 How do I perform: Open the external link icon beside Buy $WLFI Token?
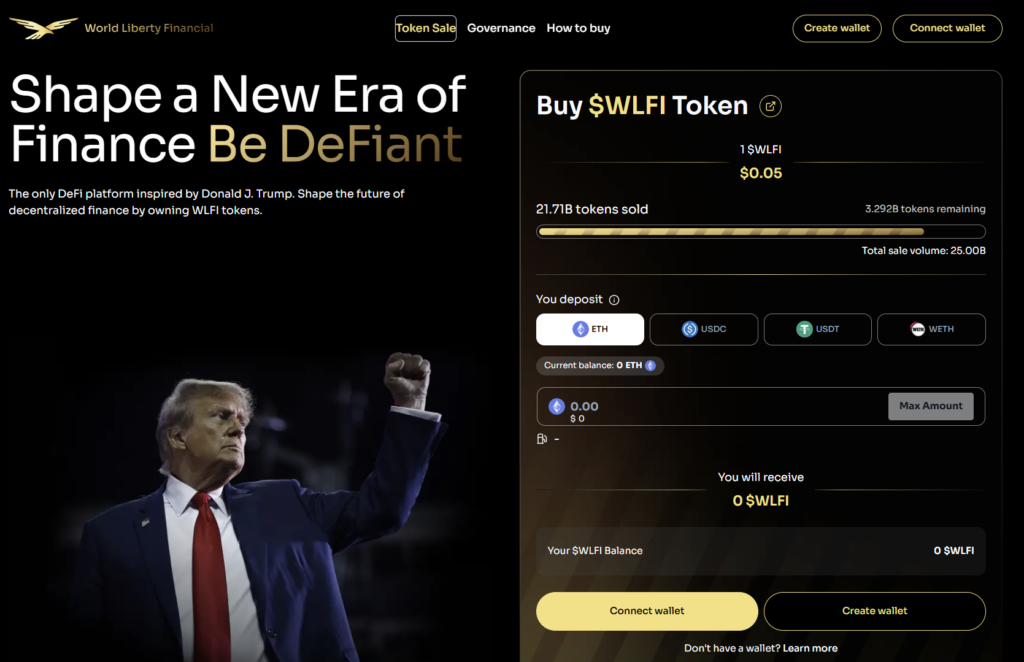click(x=770, y=106)
